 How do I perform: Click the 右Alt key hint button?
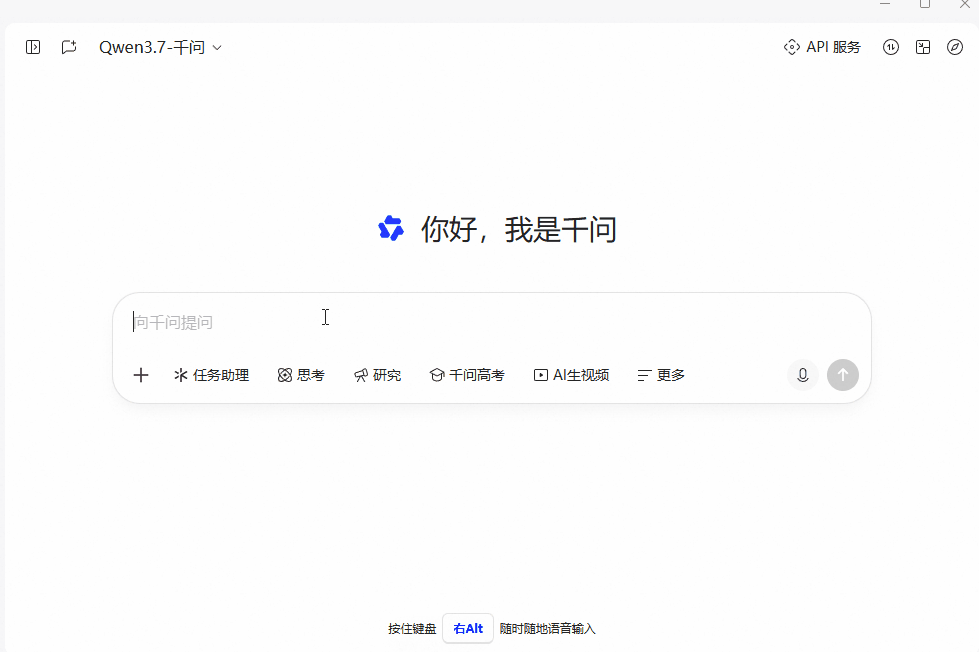pyautogui.click(x=468, y=628)
